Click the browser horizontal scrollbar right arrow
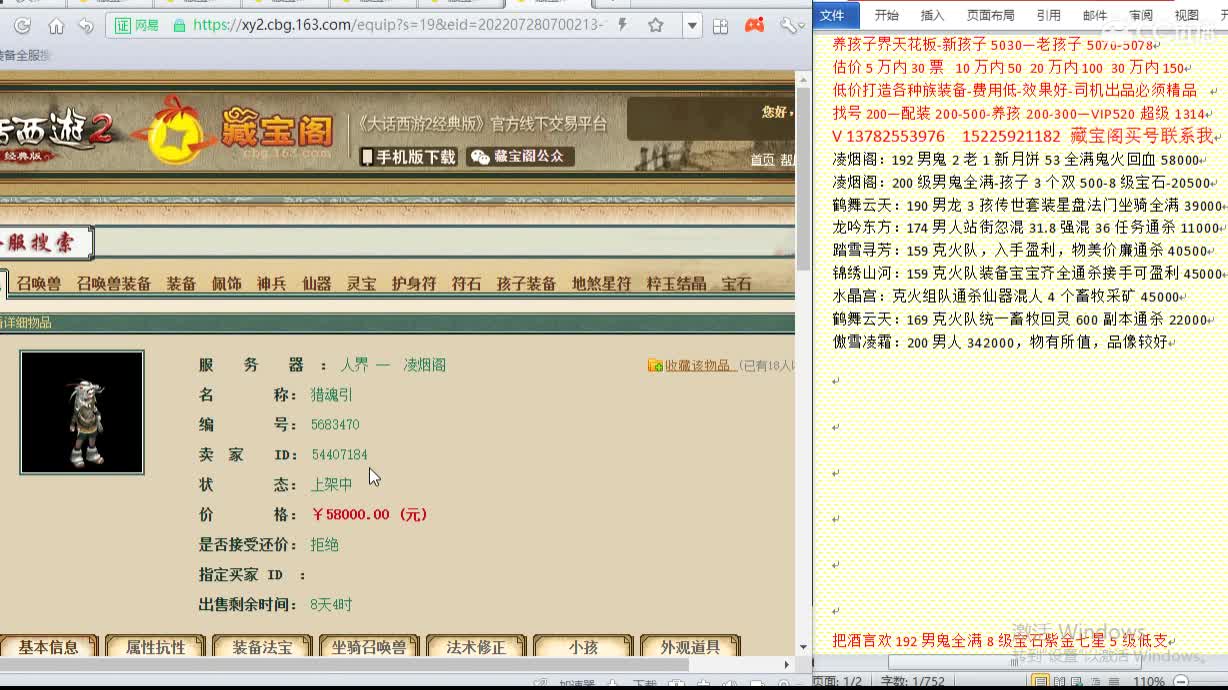Screen dimensions: 1228x690 (787, 664)
